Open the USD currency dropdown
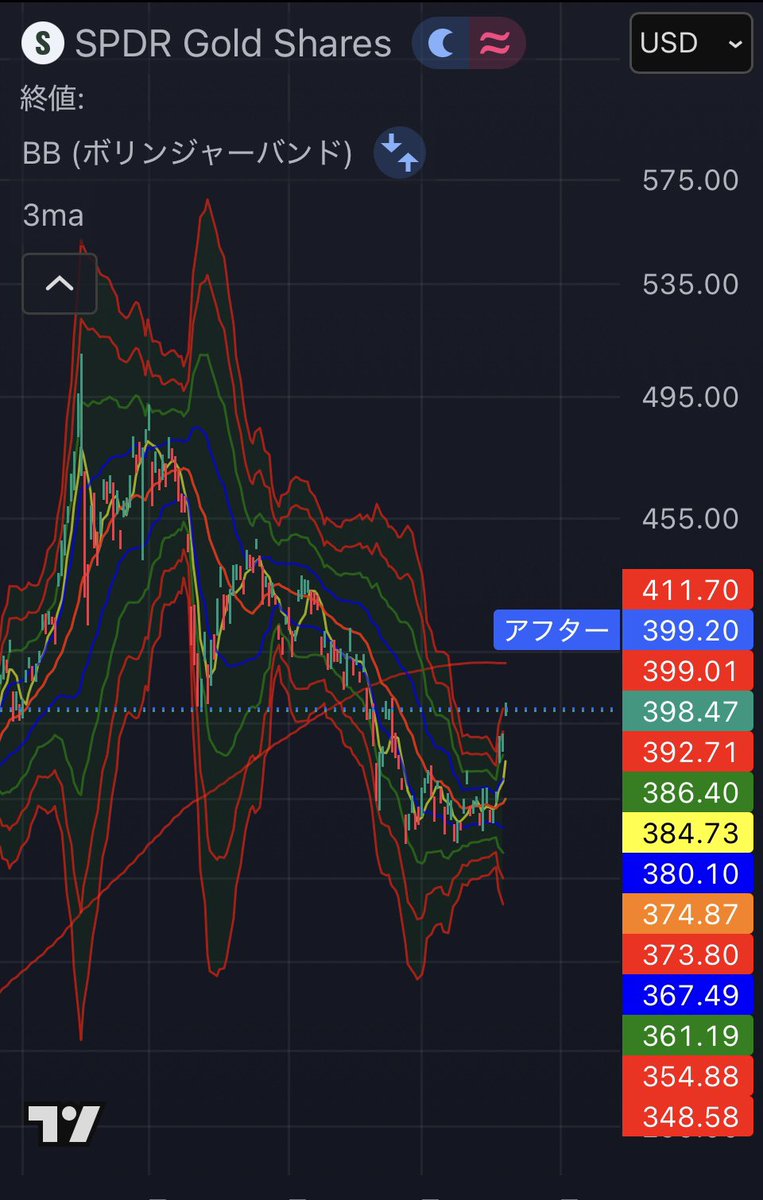Screen dimensions: 763x1200 click(690, 43)
